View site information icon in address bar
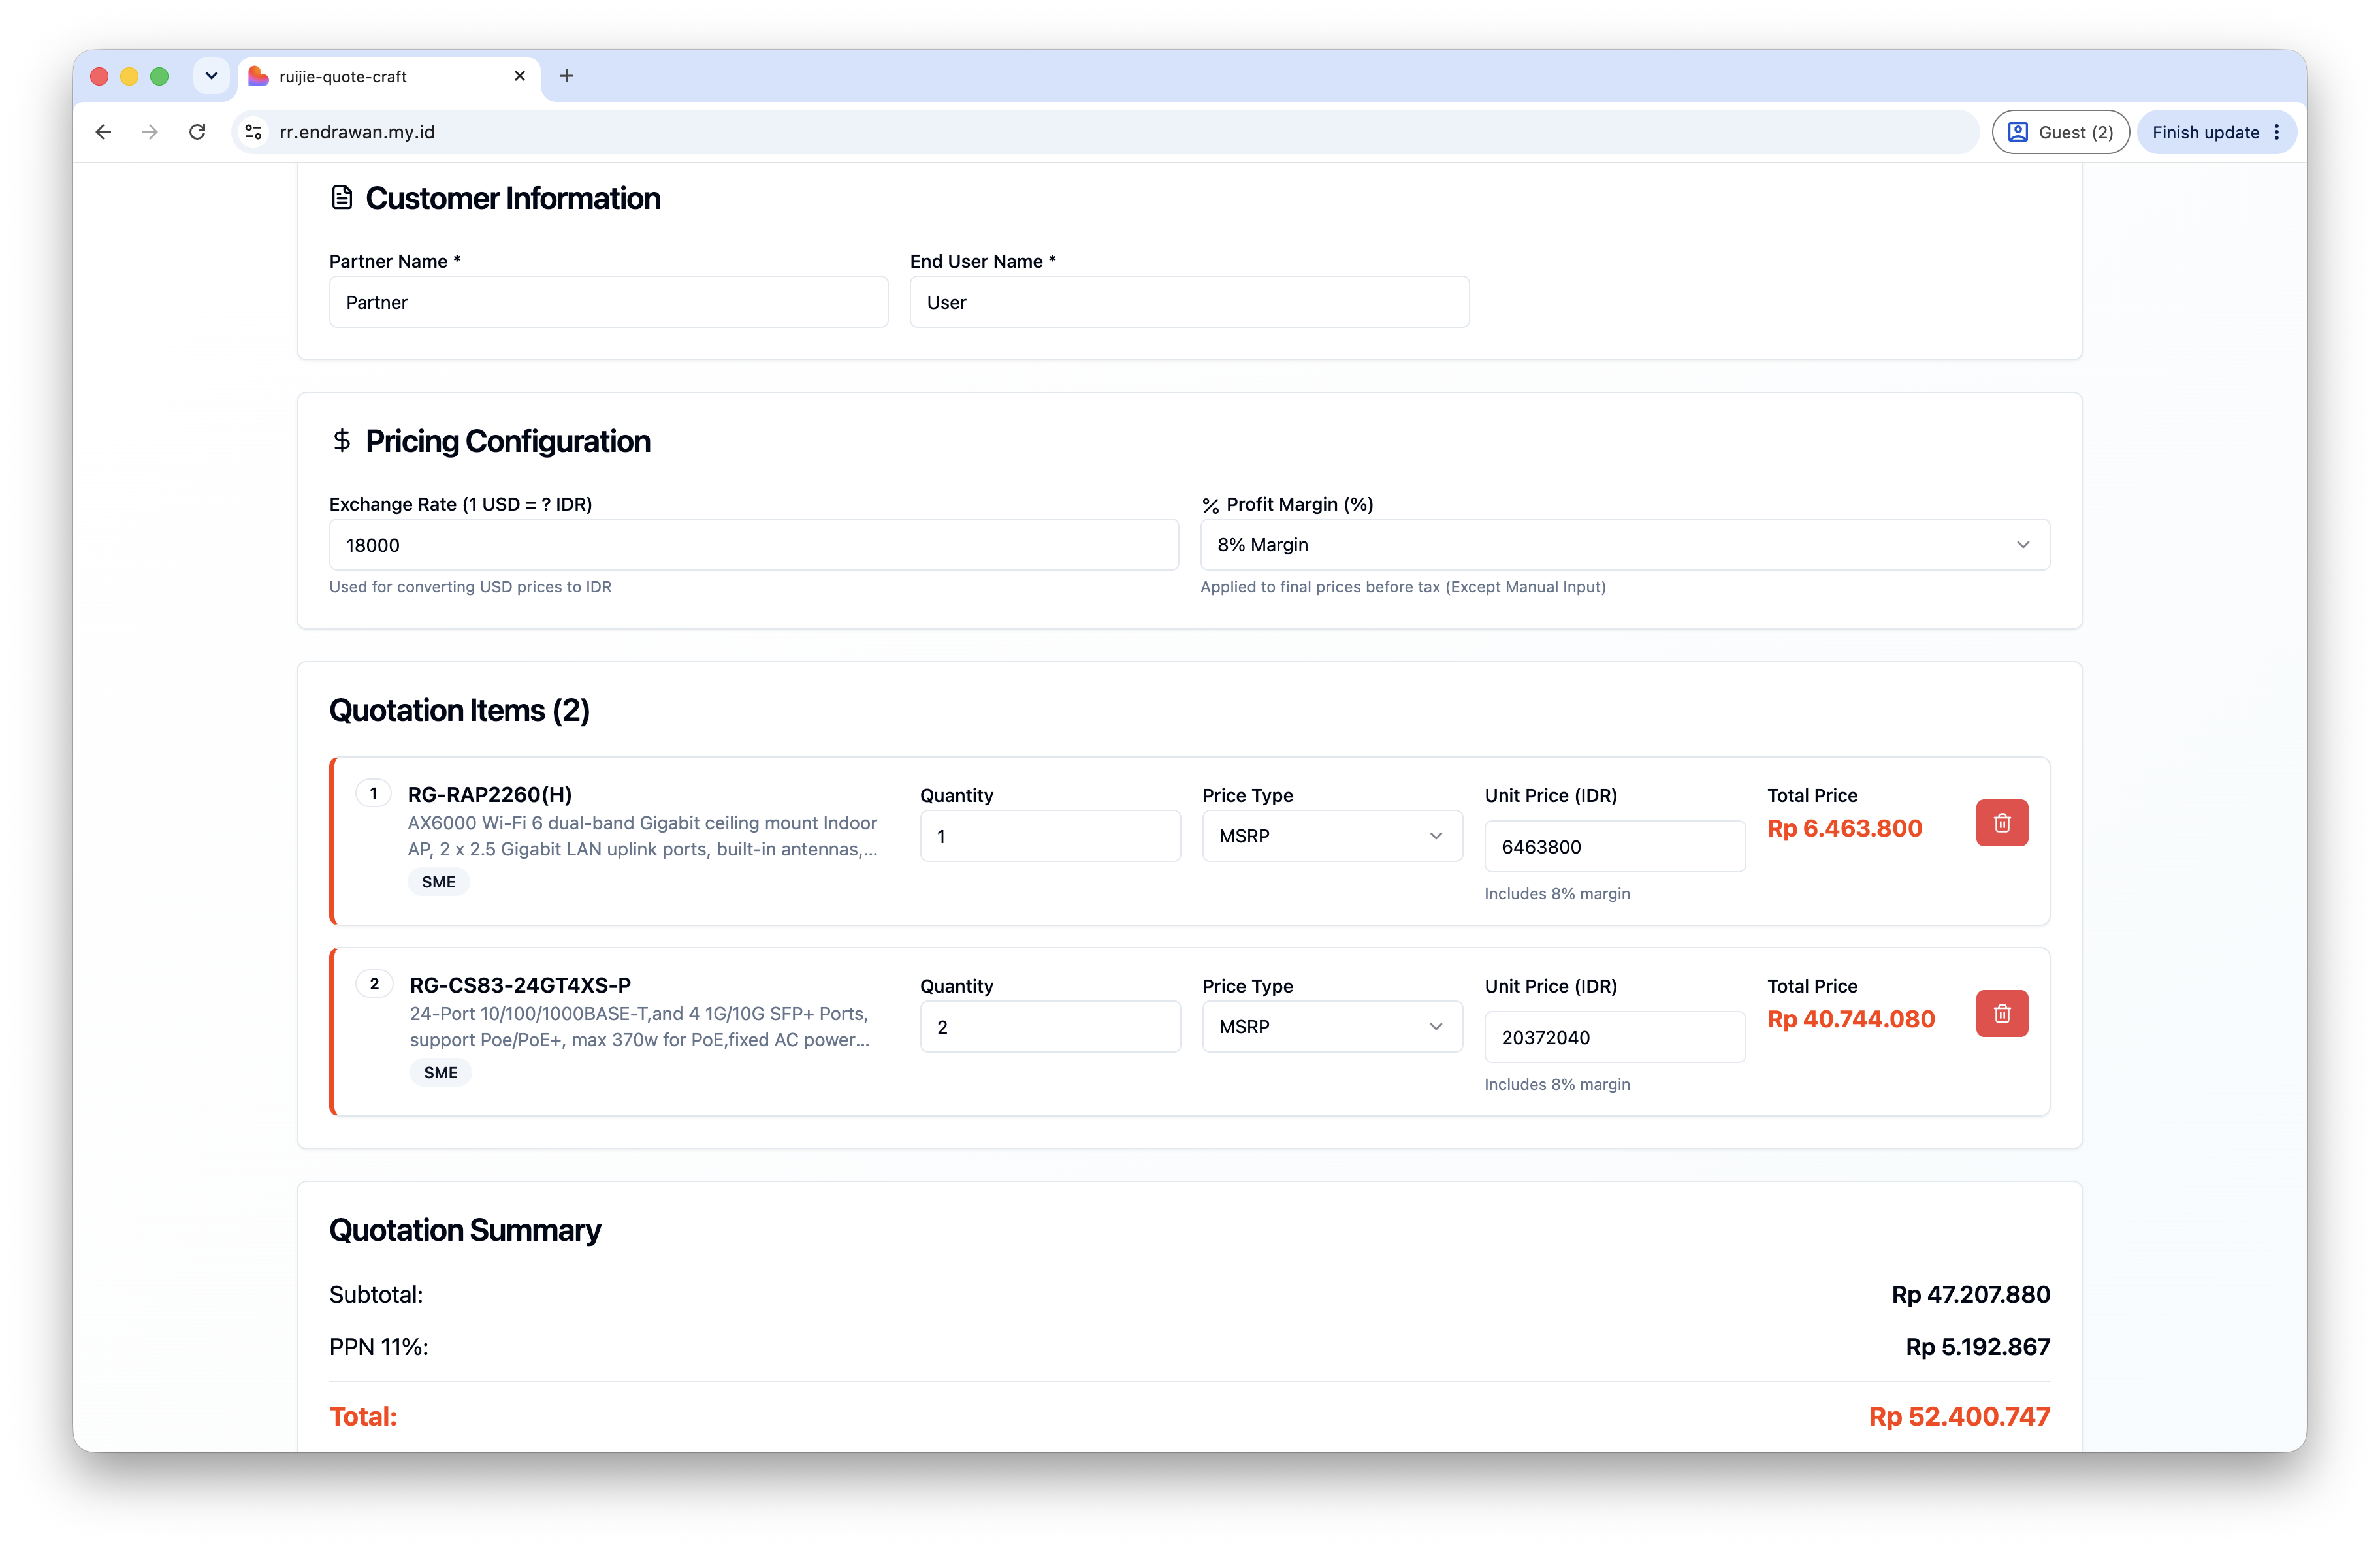The height and width of the screenshot is (1549, 2380). (x=254, y=132)
